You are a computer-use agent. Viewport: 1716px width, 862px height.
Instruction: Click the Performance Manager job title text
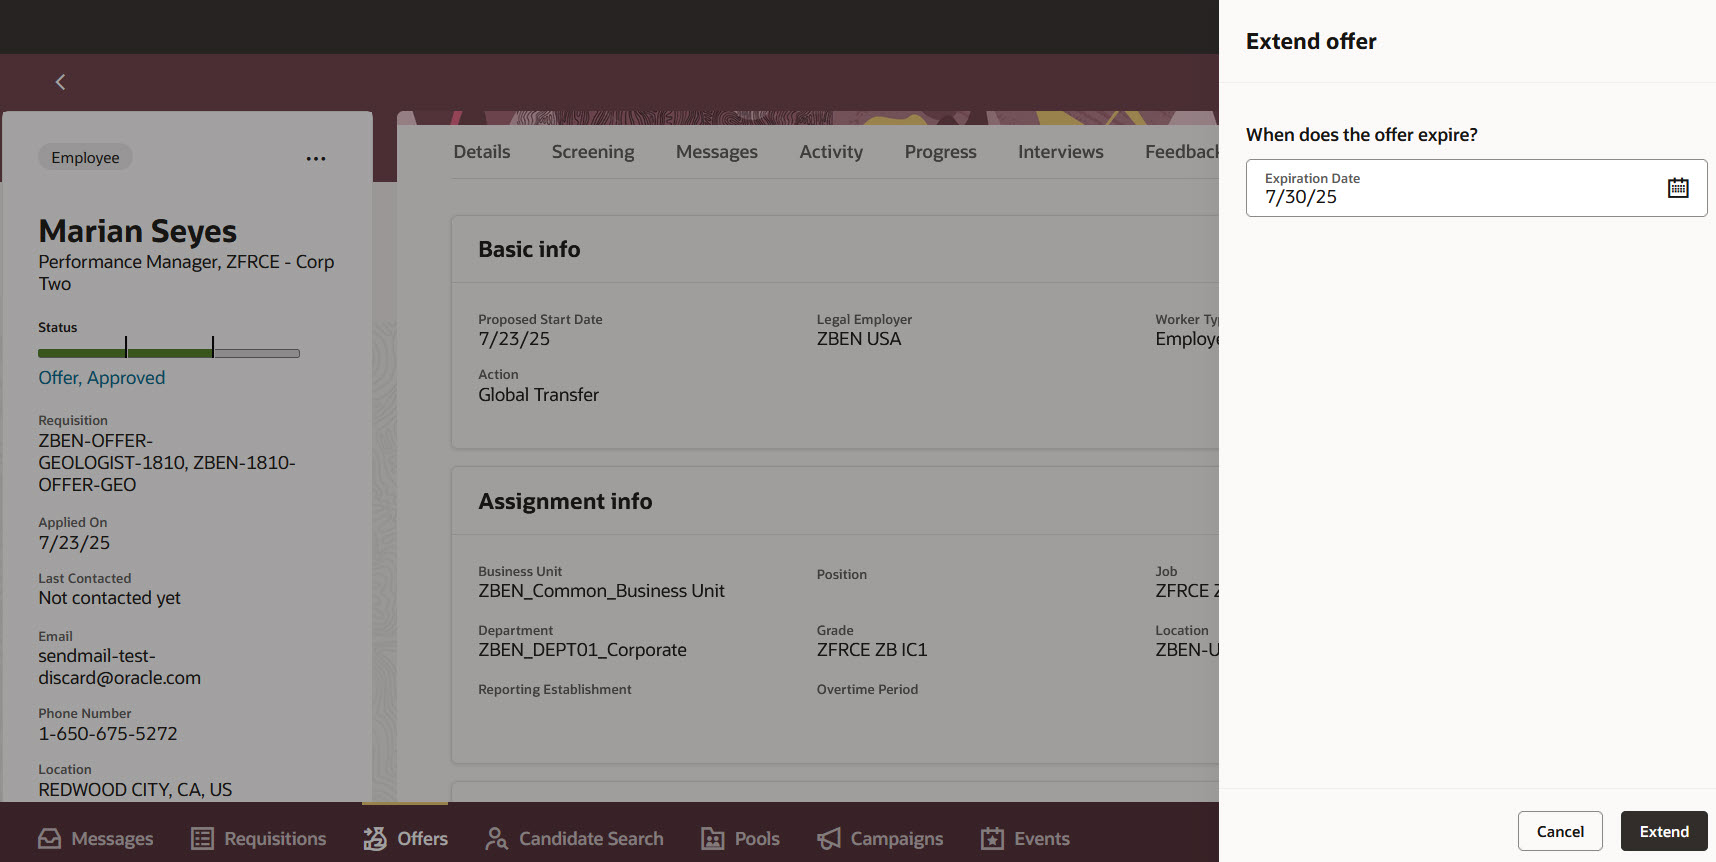186,273
